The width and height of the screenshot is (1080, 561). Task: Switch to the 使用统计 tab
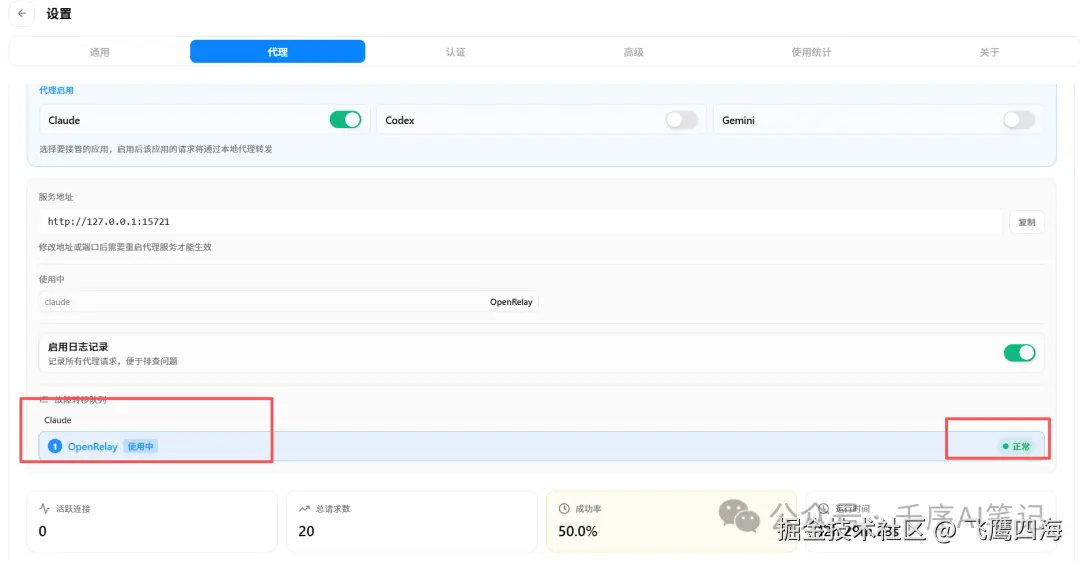pos(811,52)
